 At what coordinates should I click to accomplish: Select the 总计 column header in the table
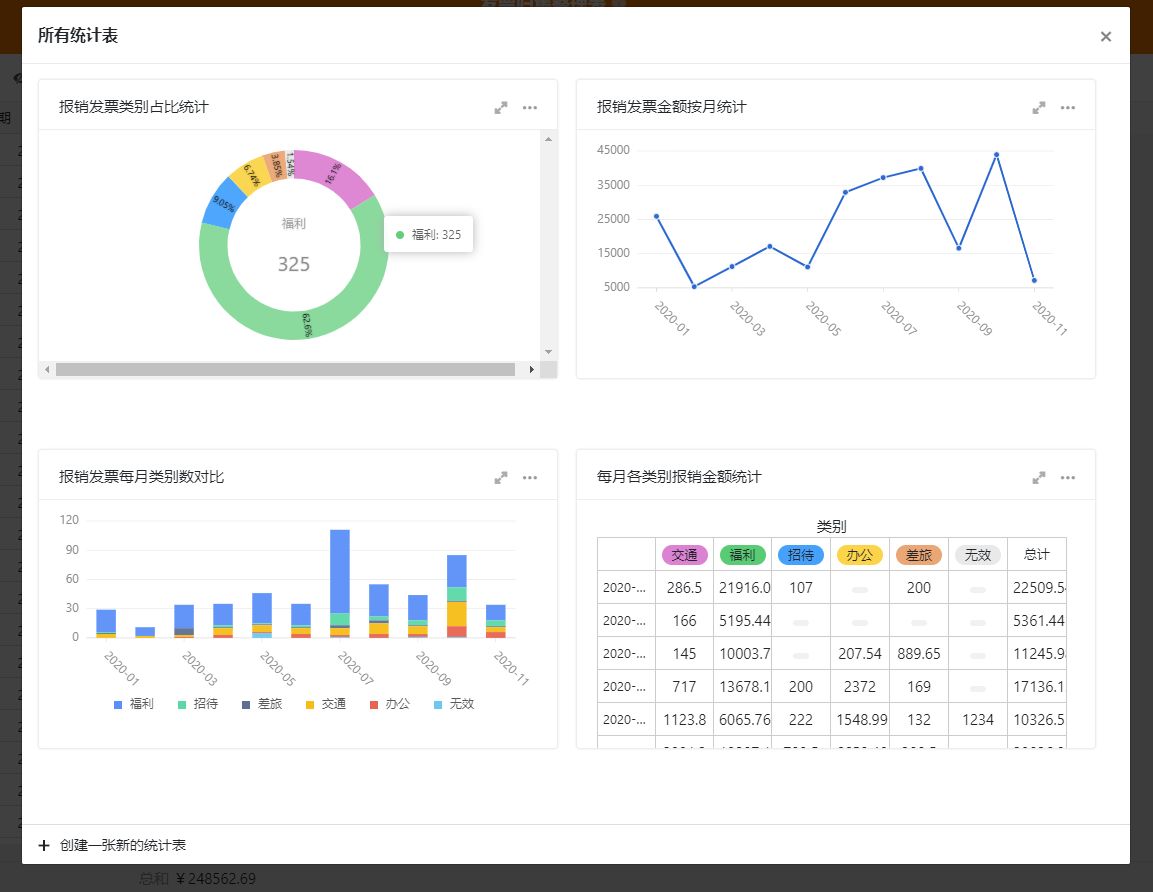click(1036, 554)
